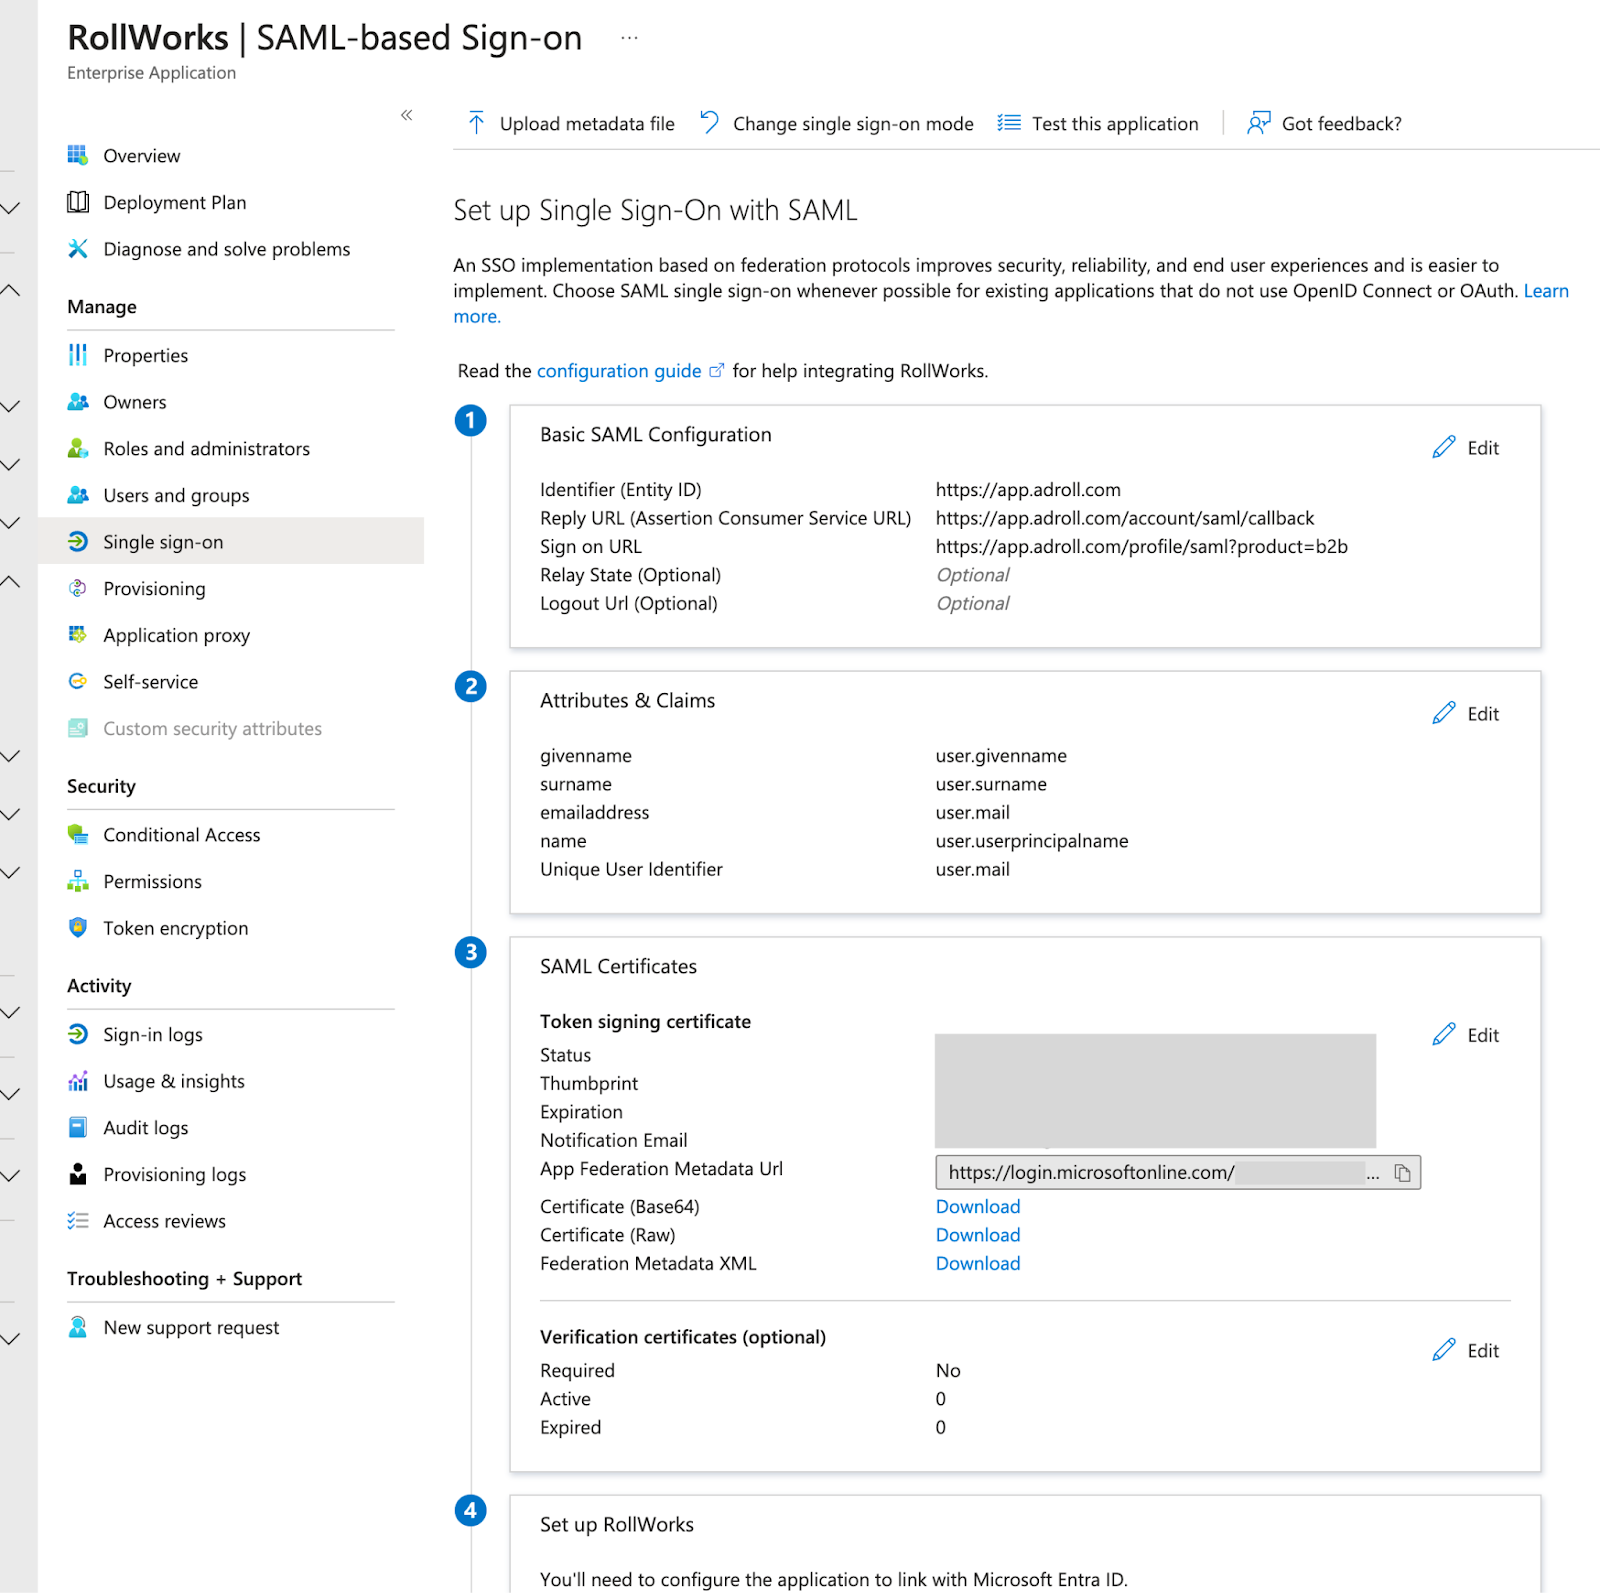1600x1593 pixels.
Task: Collapse the sidebar with double chevron
Action: pyautogui.click(x=406, y=115)
